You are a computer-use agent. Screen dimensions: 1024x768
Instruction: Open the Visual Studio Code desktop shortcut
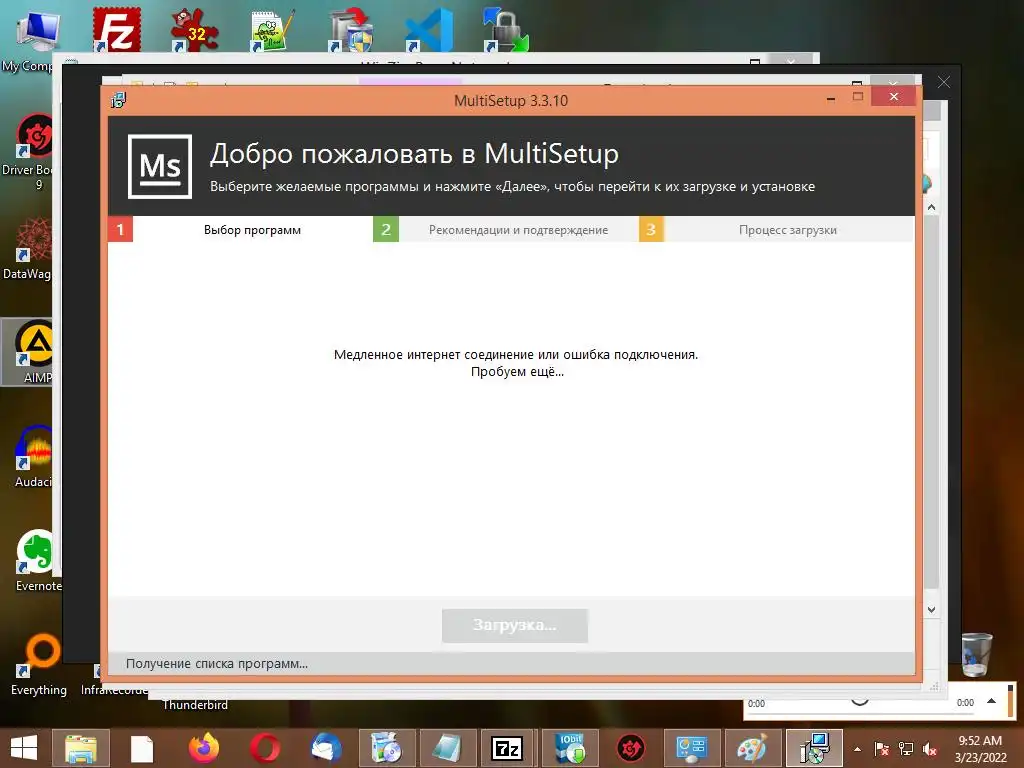[x=428, y=29]
